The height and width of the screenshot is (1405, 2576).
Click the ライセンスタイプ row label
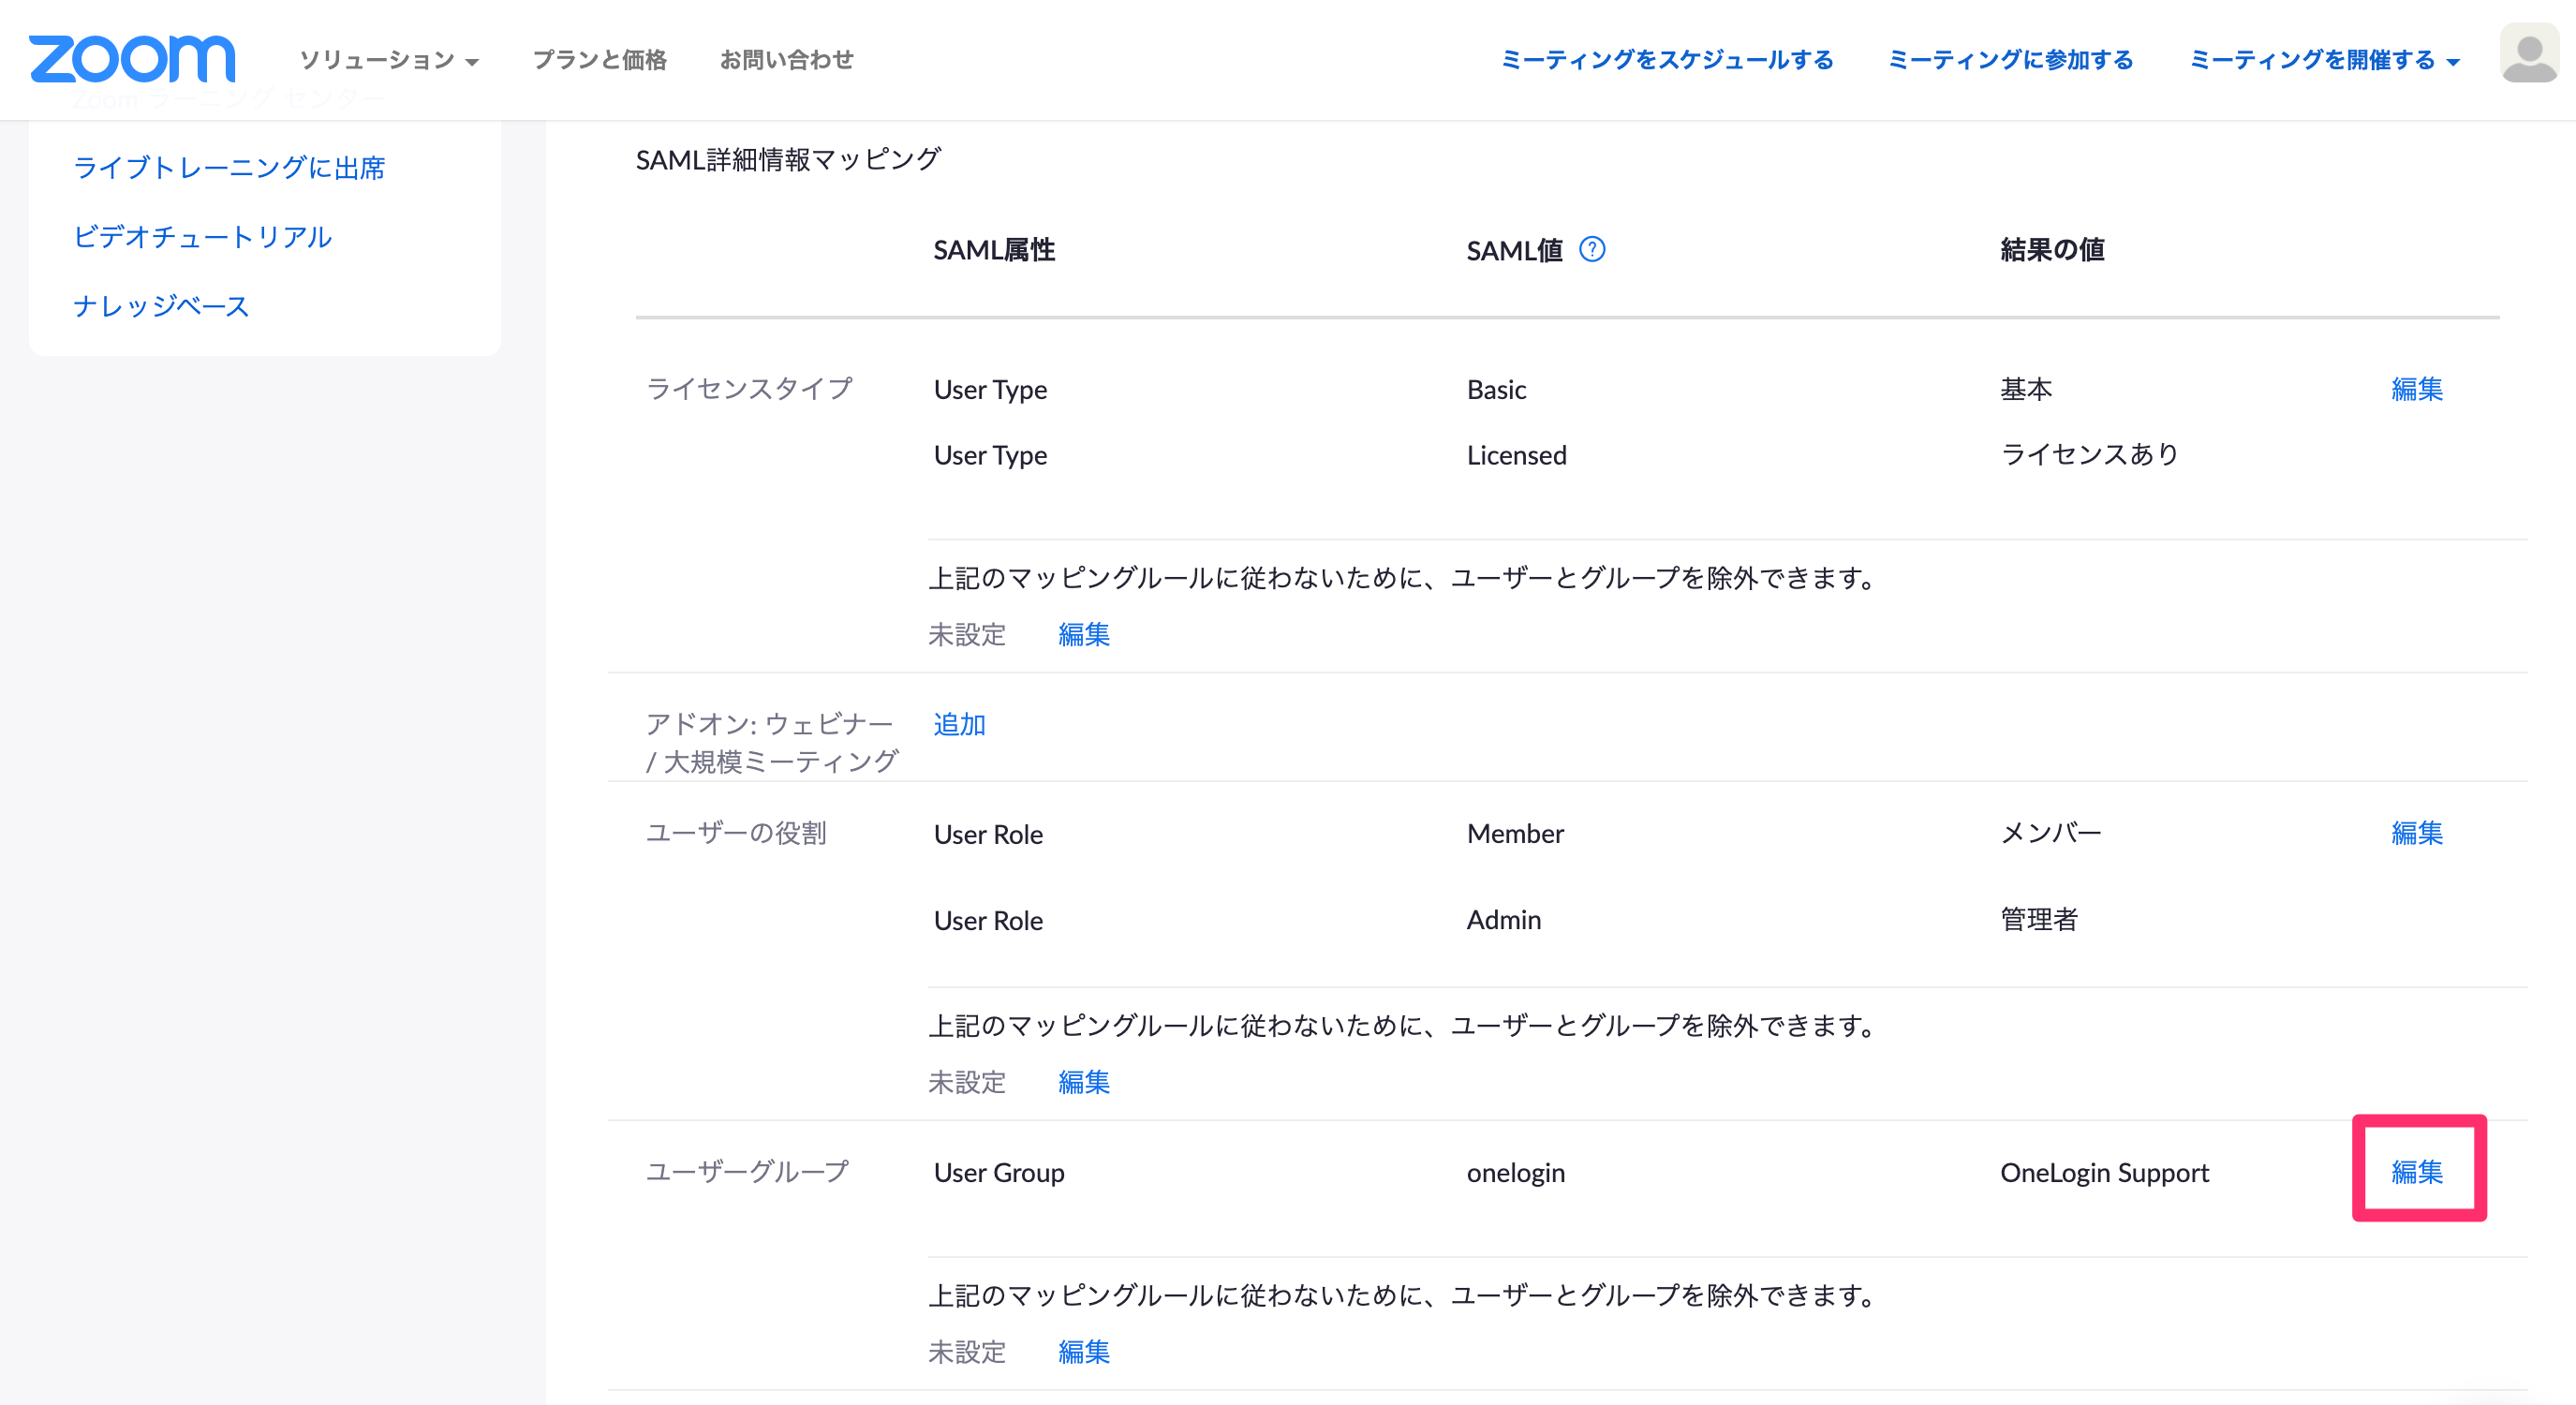750,388
